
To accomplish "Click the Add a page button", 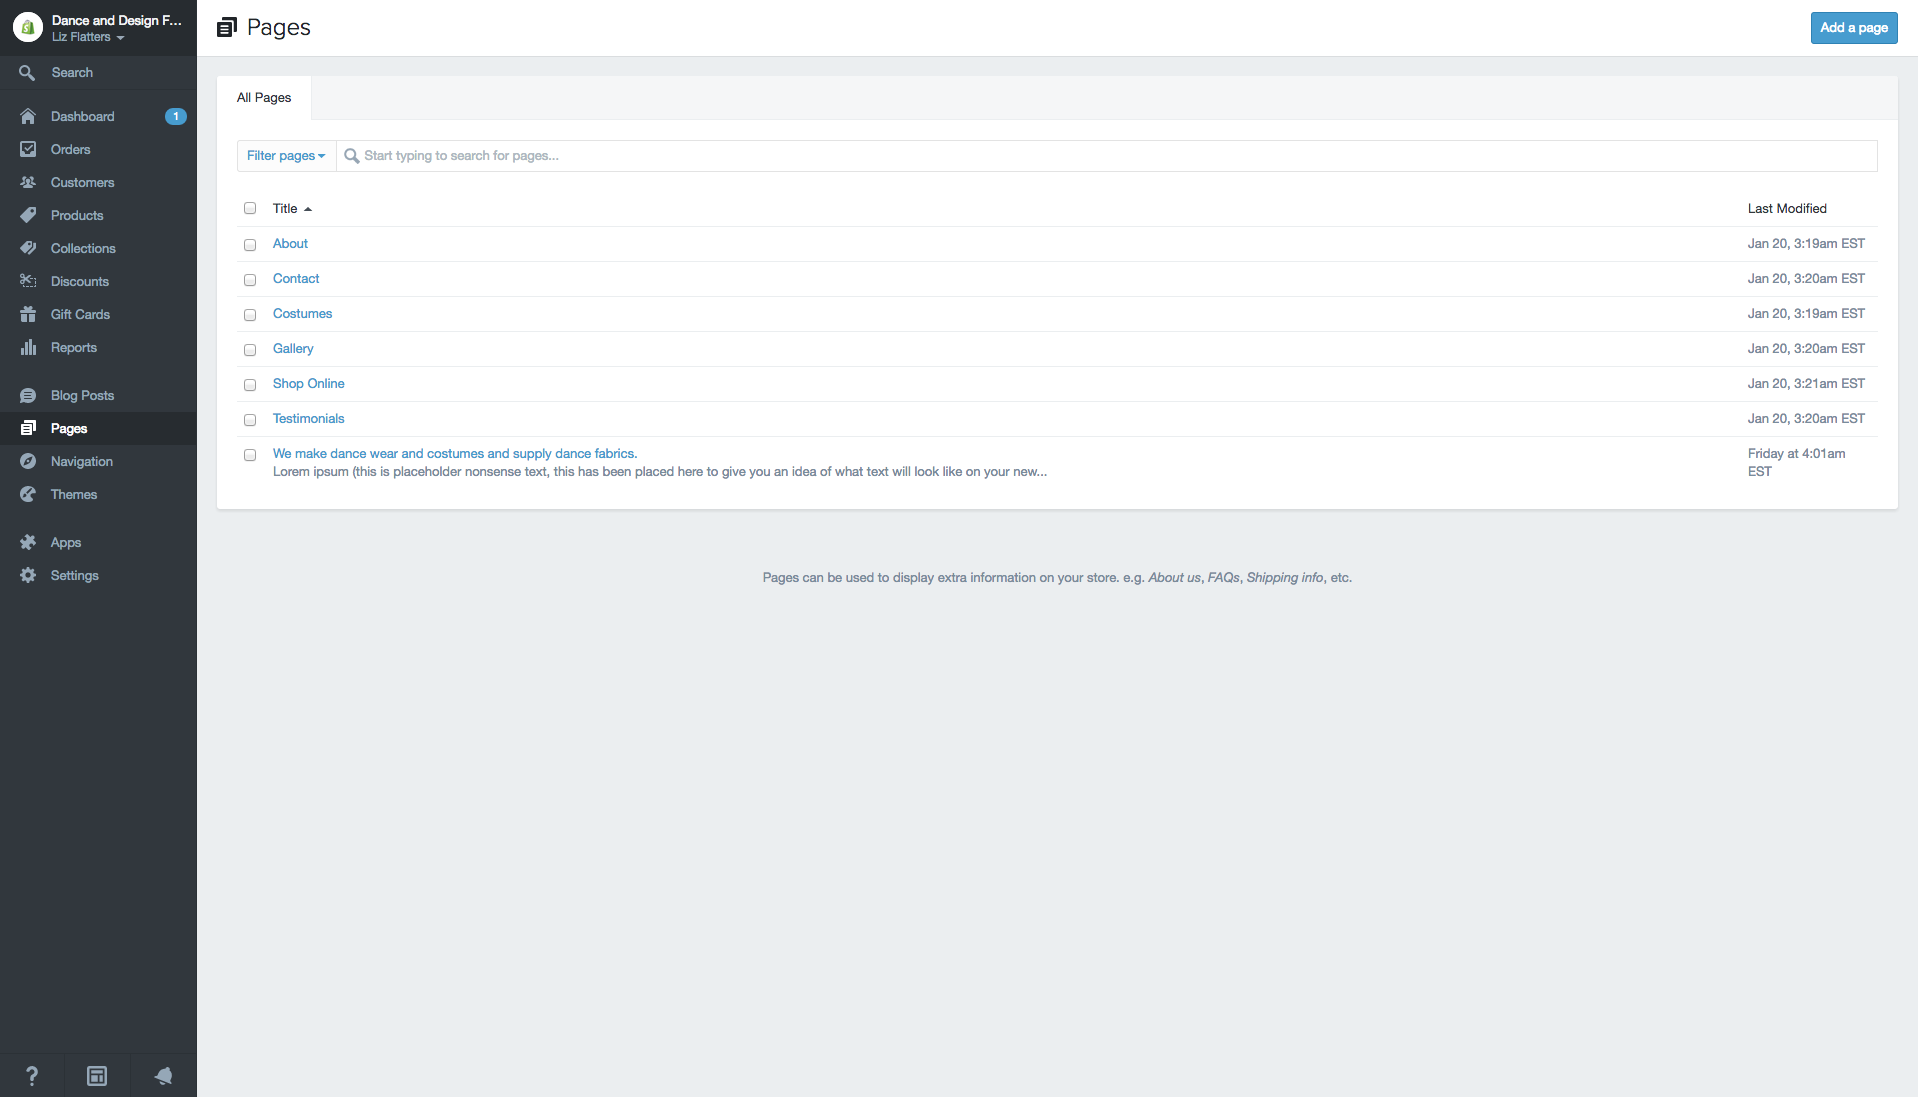I will [x=1853, y=28].
